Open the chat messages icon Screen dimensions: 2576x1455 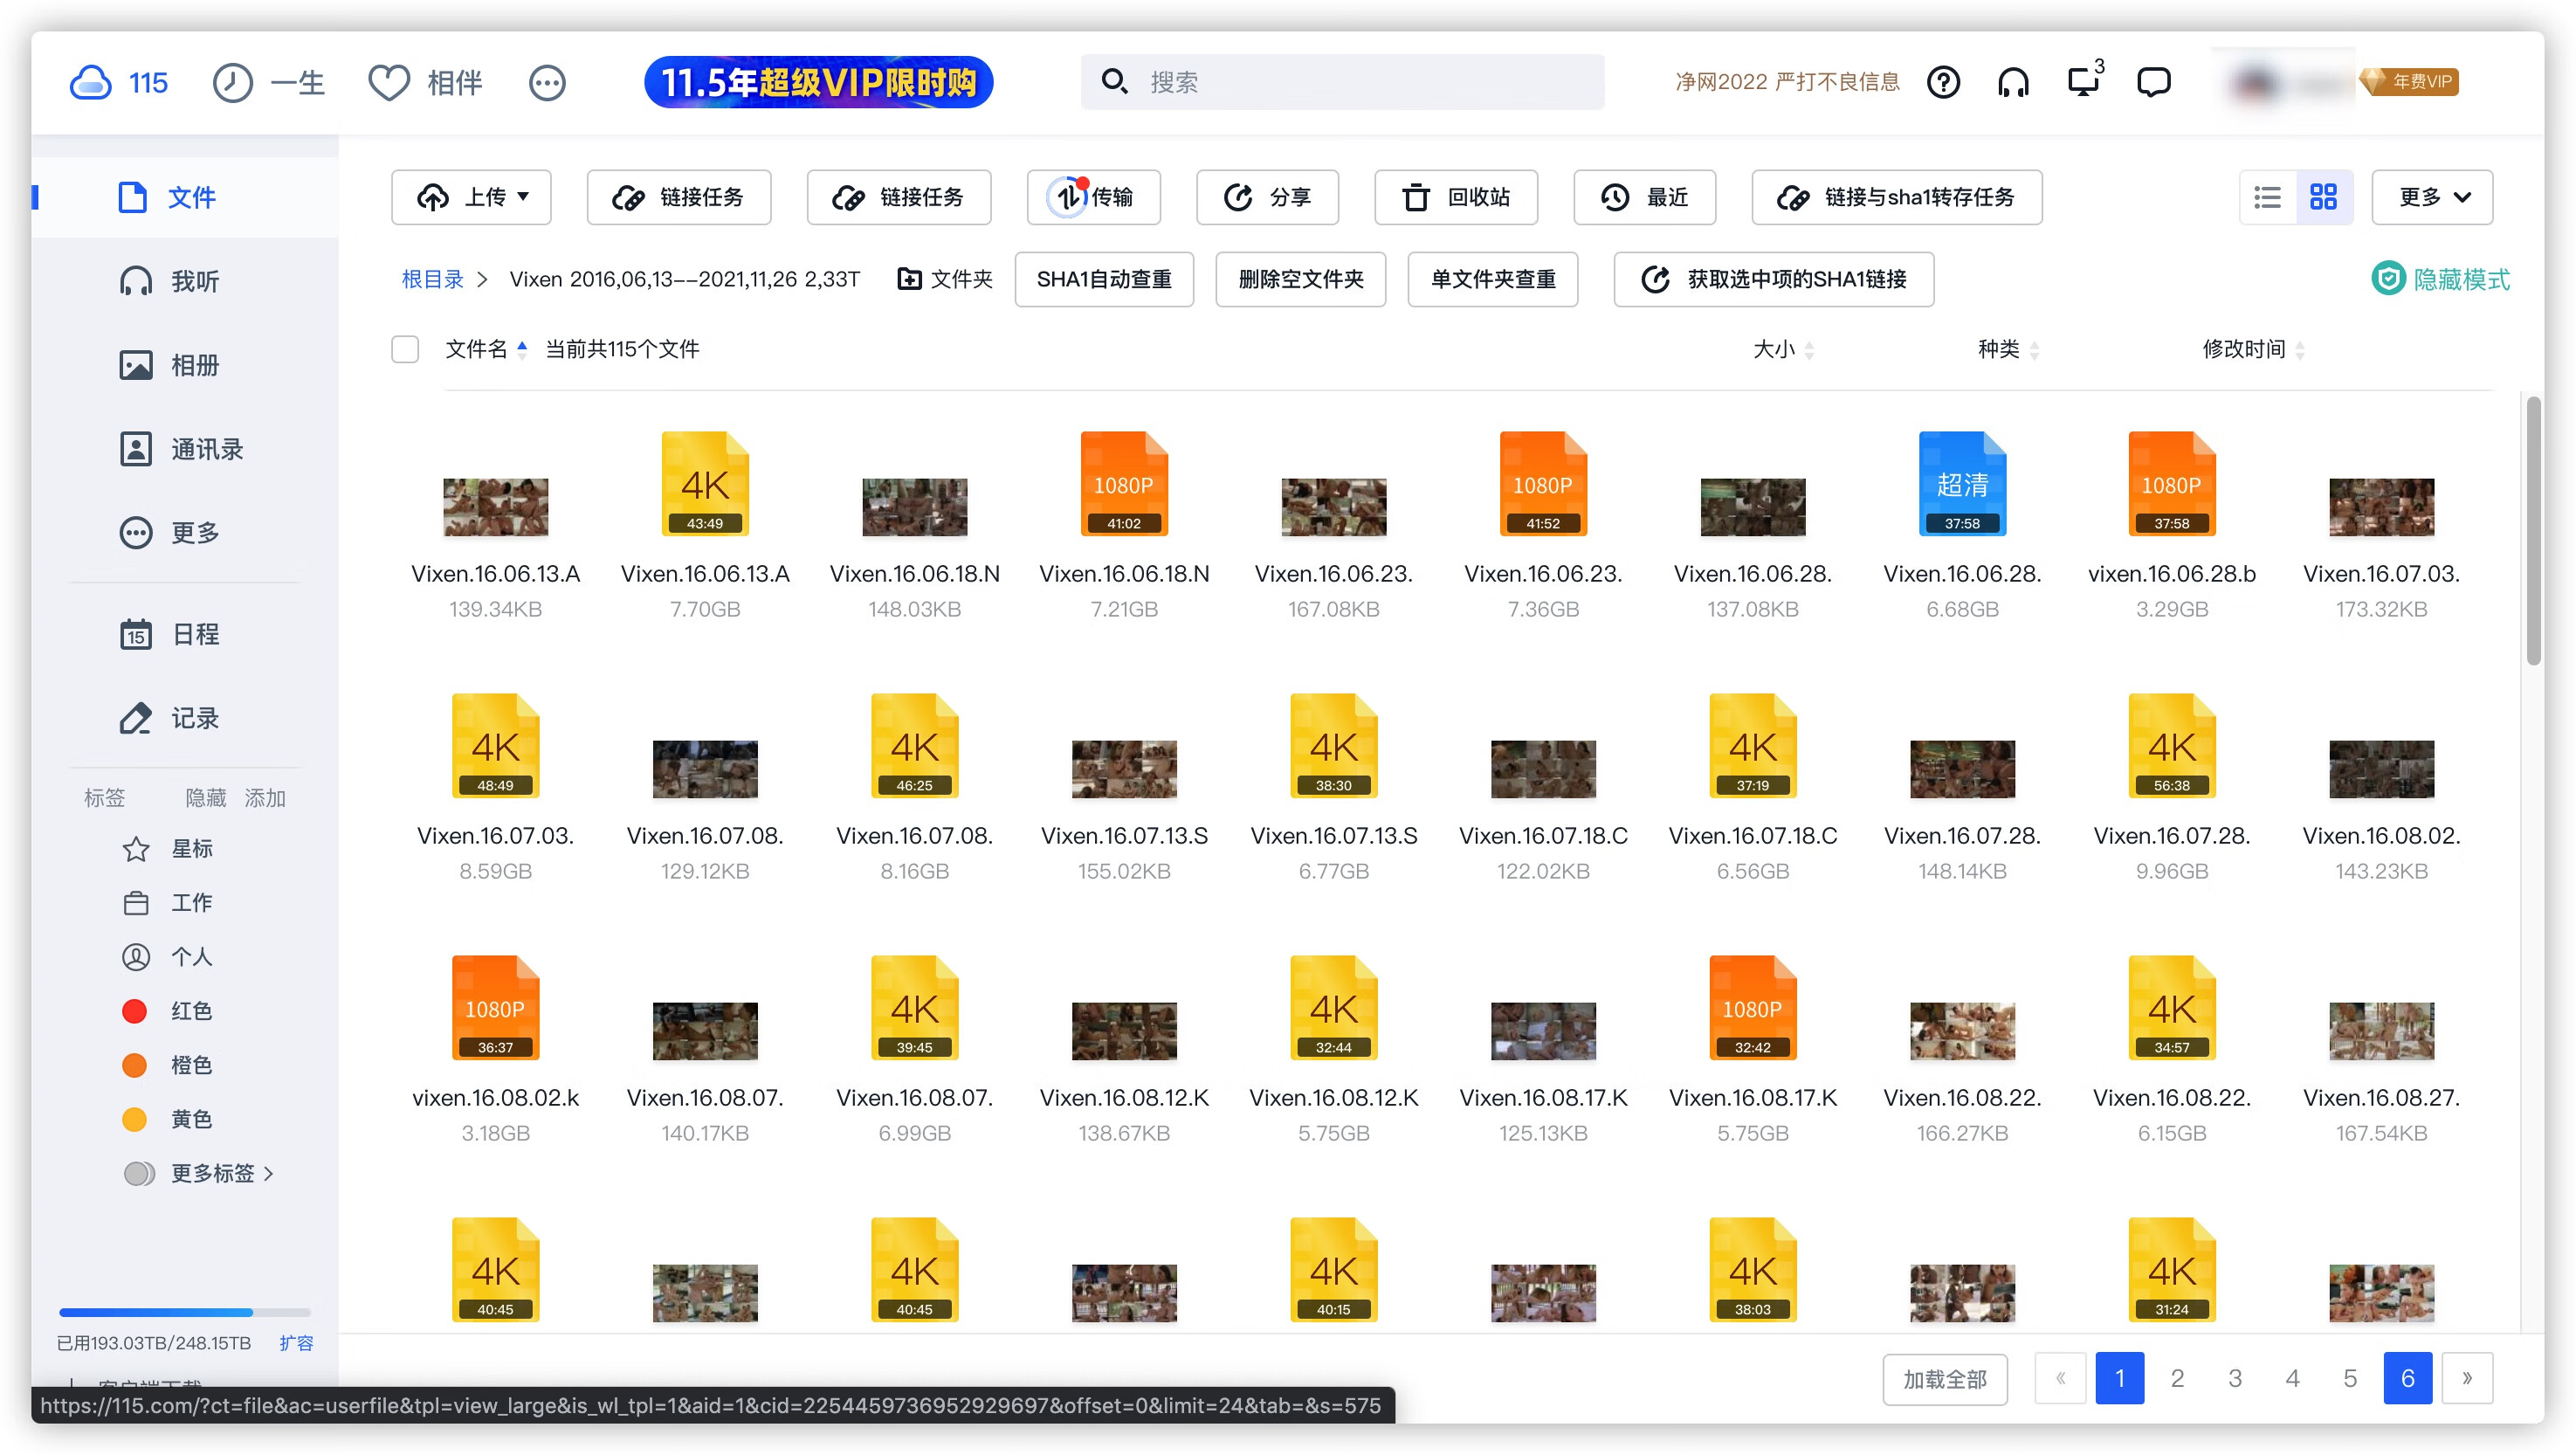click(2153, 82)
